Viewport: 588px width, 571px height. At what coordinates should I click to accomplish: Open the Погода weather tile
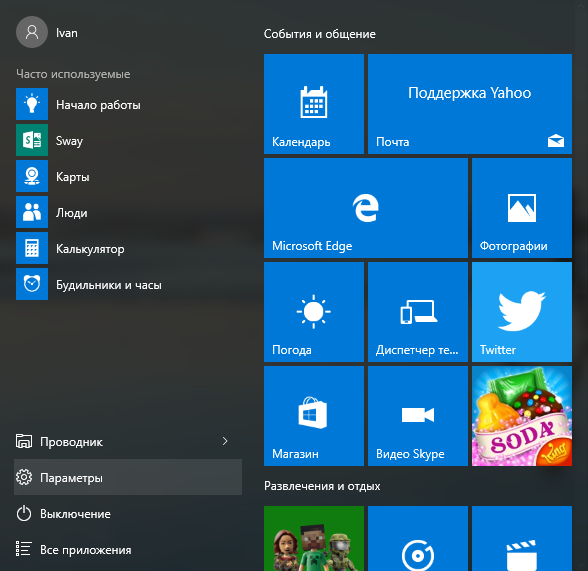pos(314,312)
